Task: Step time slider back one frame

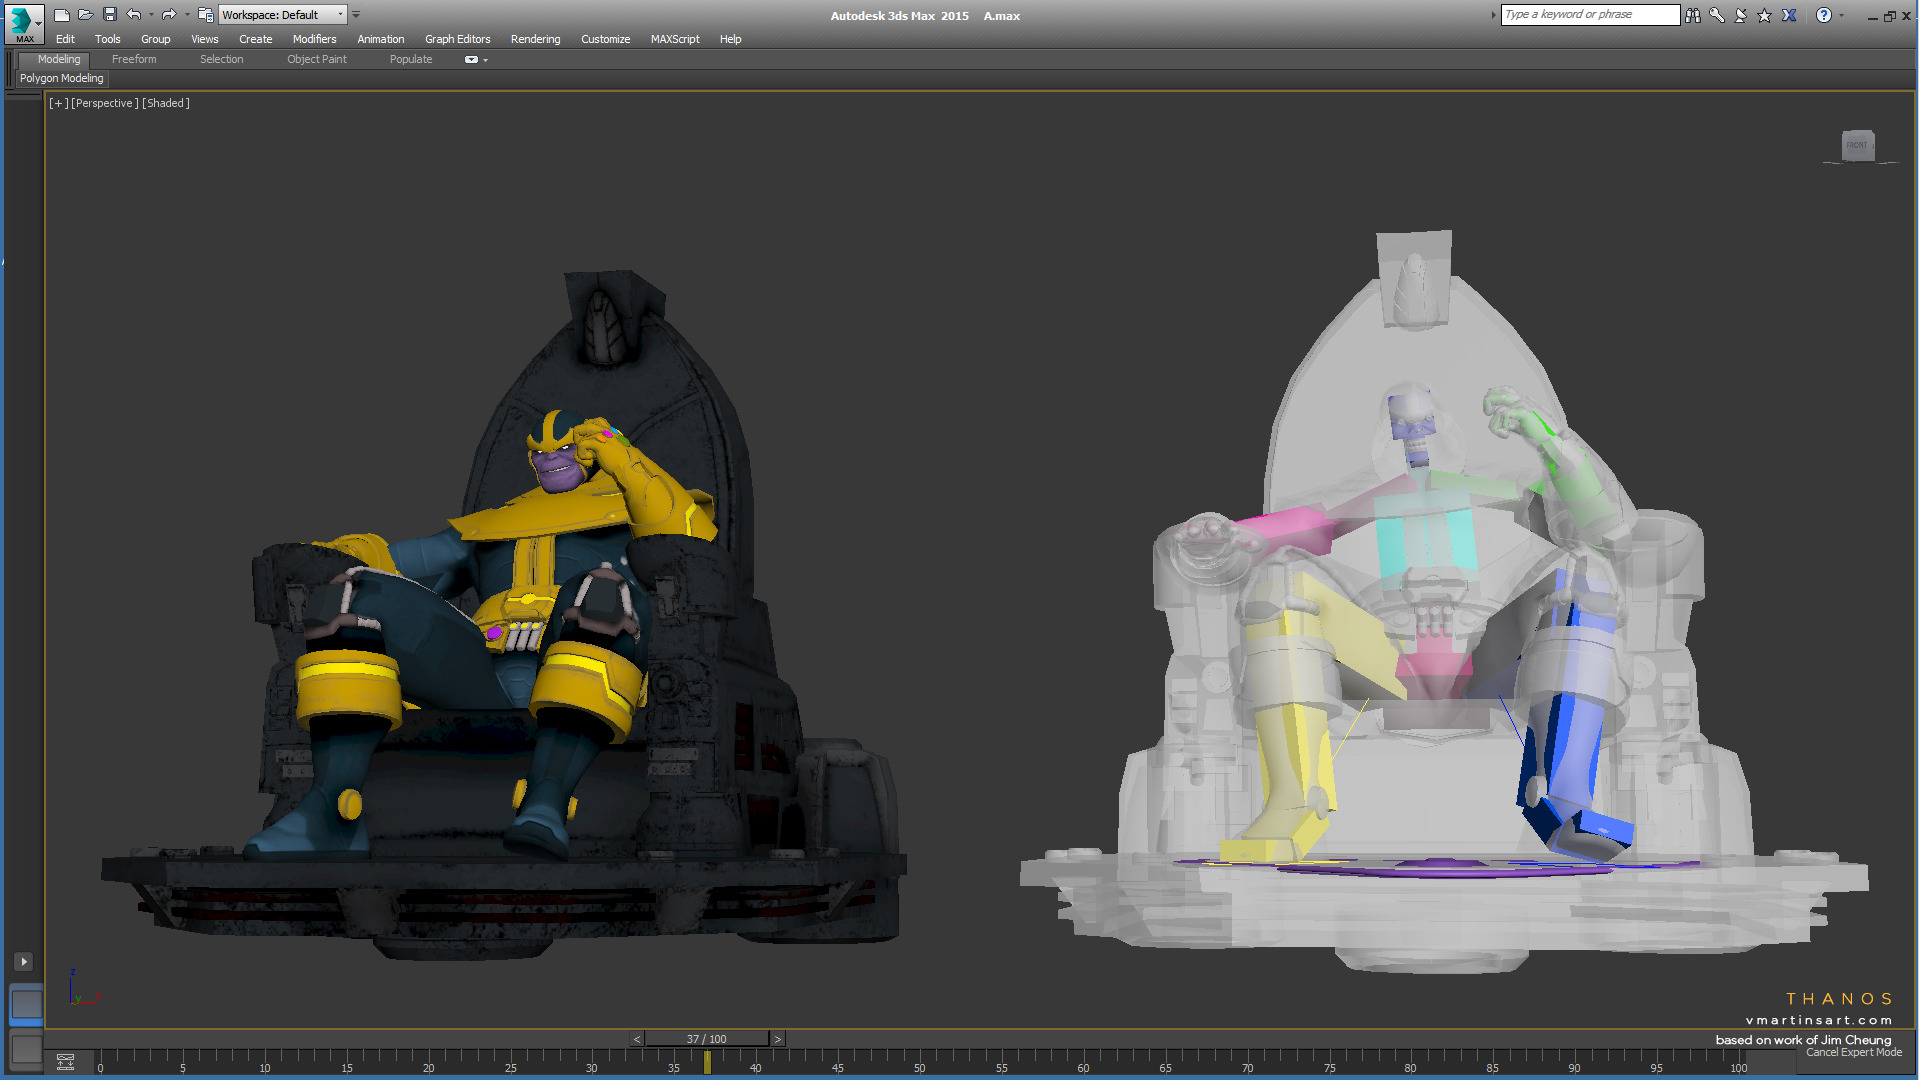Action: (x=637, y=1039)
